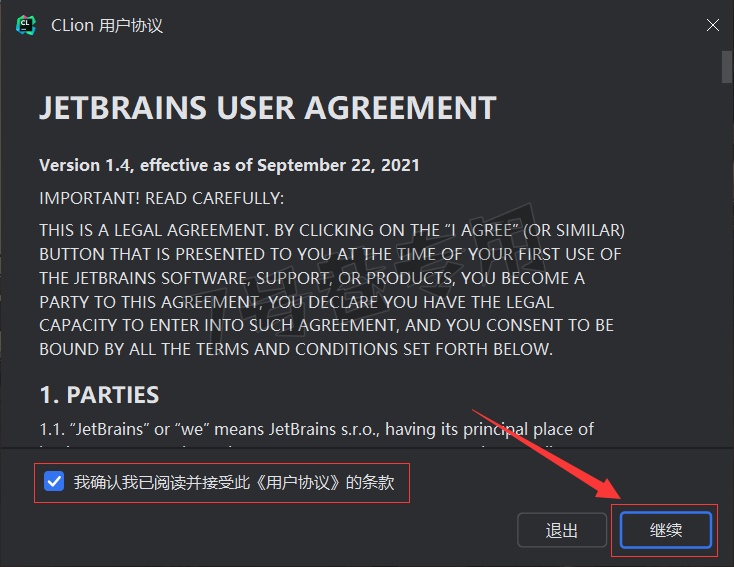Click the '我确认我已阅读并接受此《用户协议》的条款' label
The height and width of the screenshot is (567, 734).
pos(234,482)
